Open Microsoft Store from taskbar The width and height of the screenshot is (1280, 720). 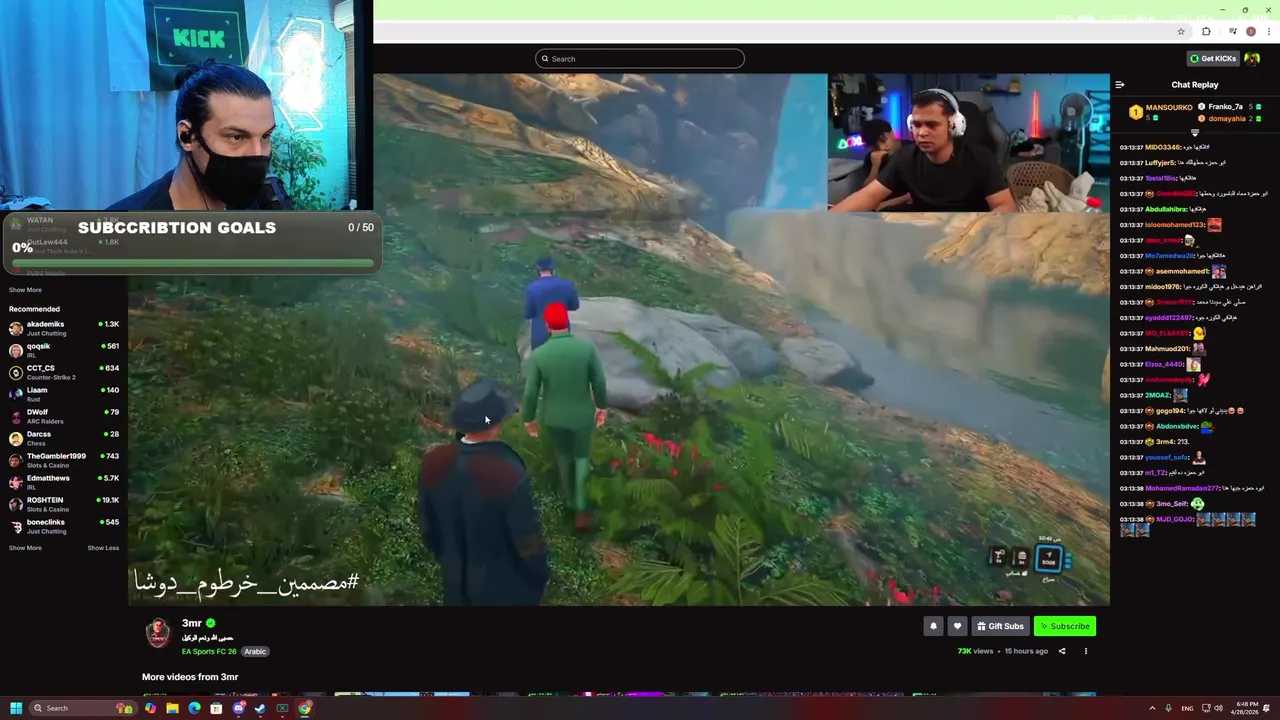click(x=216, y=708)
